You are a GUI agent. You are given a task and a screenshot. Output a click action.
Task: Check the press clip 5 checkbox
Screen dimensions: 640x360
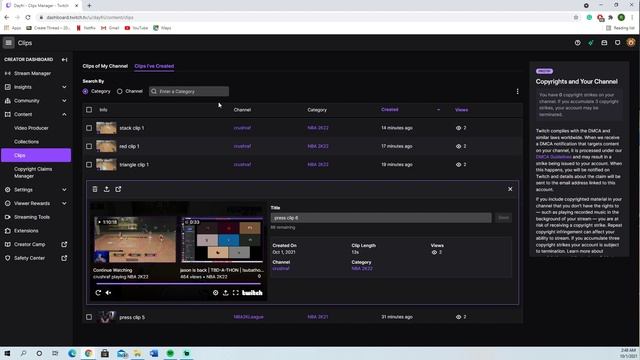point(89,317)
